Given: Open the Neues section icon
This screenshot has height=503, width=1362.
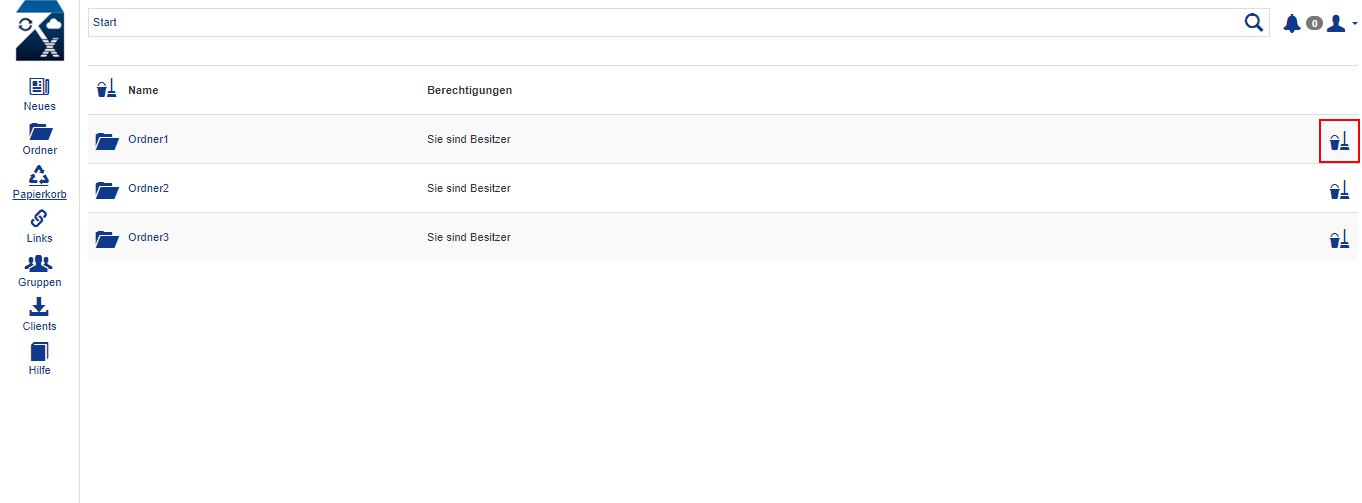Looking at the screenshot, I should [39, 87].
